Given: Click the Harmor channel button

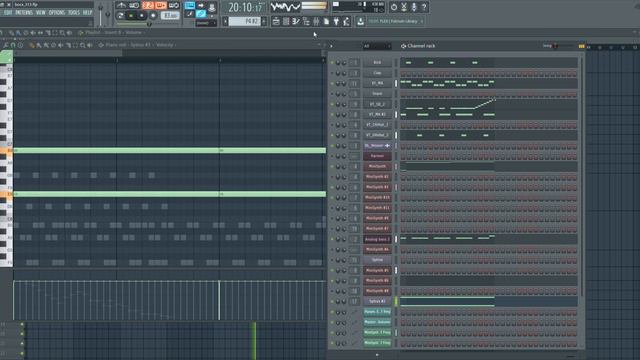Looking at the screenshot, I should pyautogui.click(x=377, y=156).
